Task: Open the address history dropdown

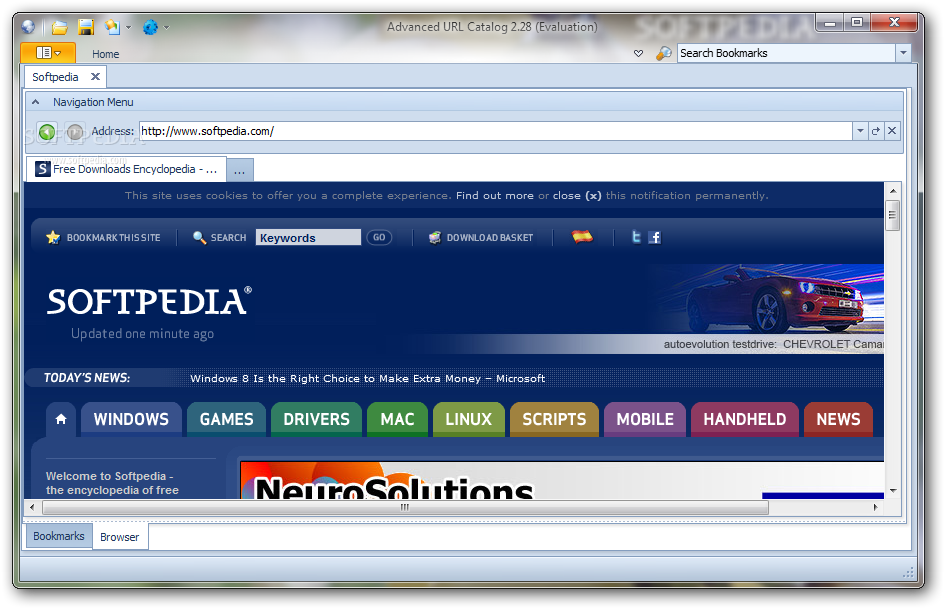Action: 860,131
